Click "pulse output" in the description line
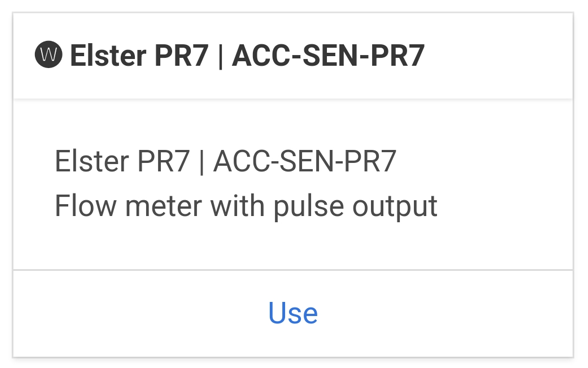This screenshot has width=588, height=368. point(356,207)
